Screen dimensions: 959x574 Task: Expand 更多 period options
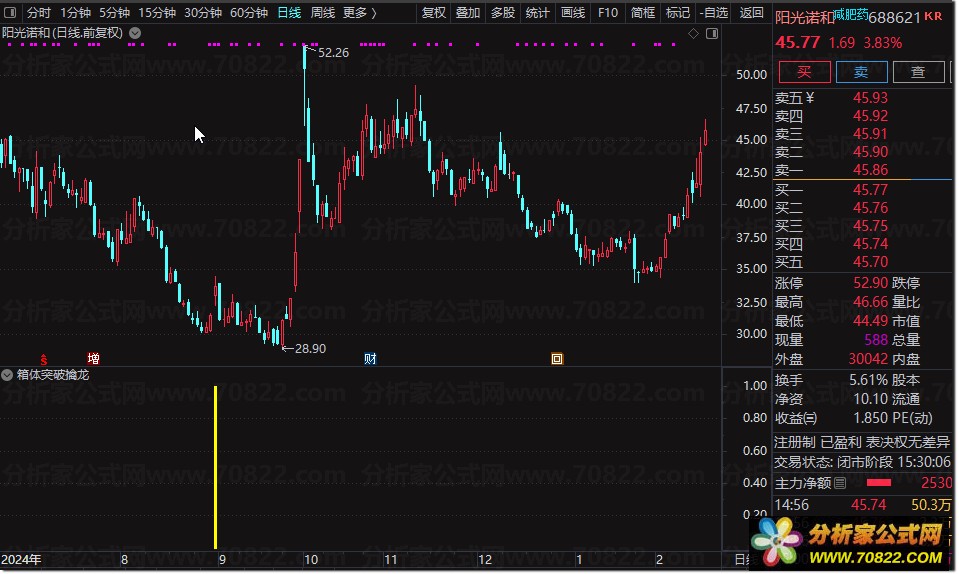tap(359, 12)
